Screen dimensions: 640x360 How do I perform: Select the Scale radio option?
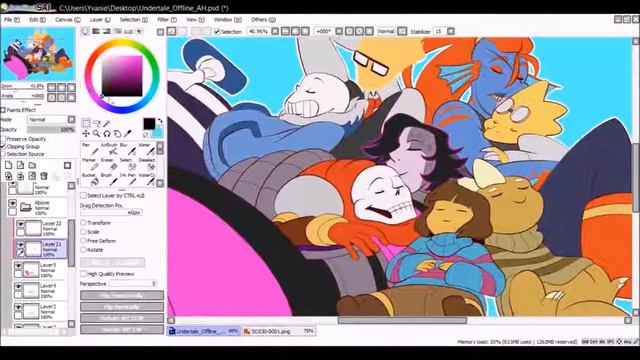click(83, 232)
